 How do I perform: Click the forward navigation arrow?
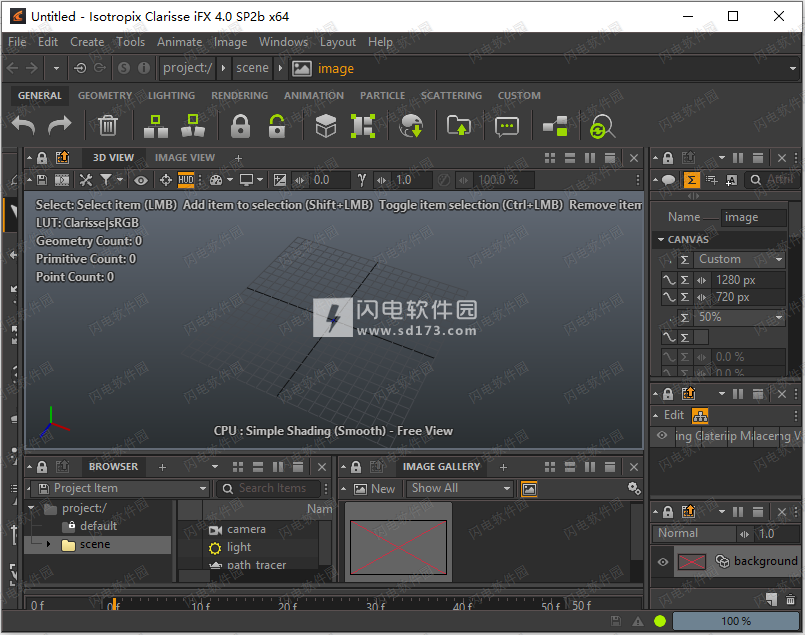(x=32, y=68)
